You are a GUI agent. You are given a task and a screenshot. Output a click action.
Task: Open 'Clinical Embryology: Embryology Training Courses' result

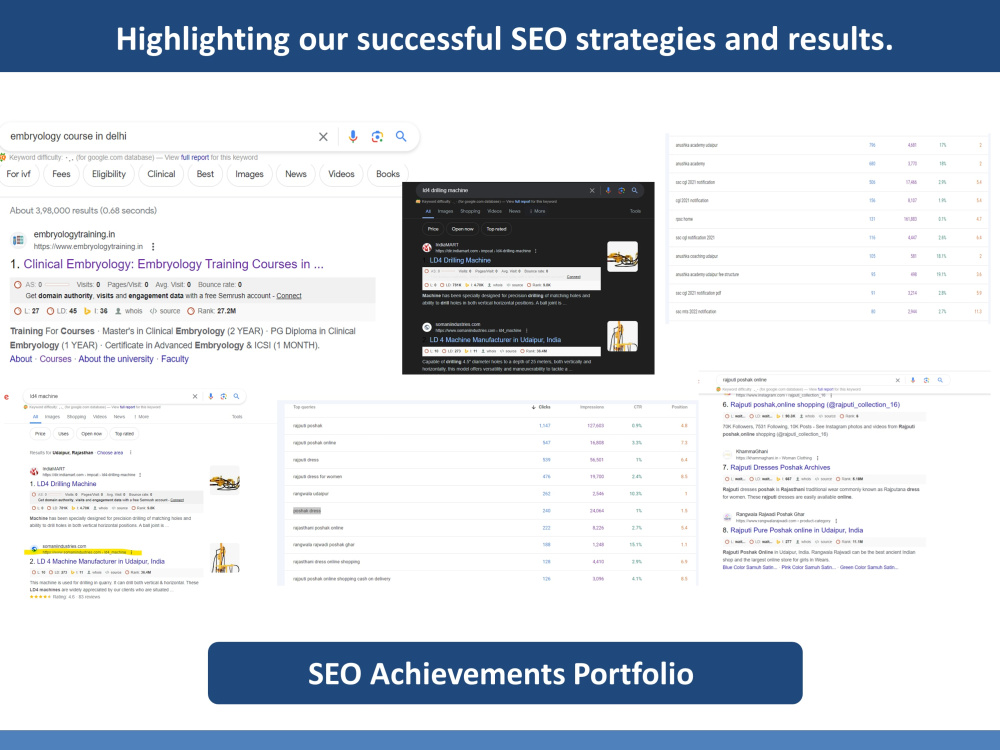click(x=173, y=264)
